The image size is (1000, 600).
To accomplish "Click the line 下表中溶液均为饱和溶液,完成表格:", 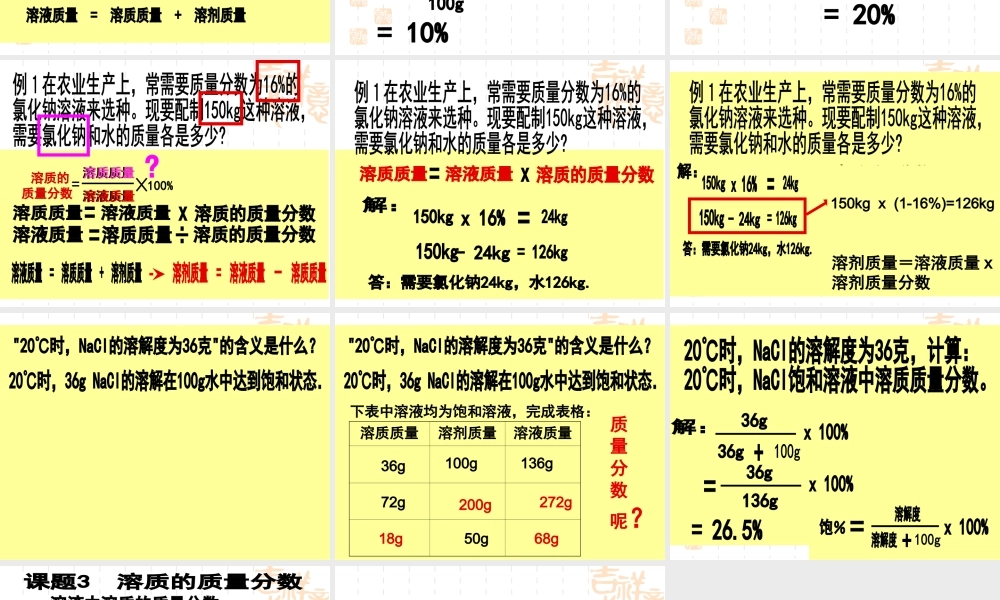I will (471, 412).
